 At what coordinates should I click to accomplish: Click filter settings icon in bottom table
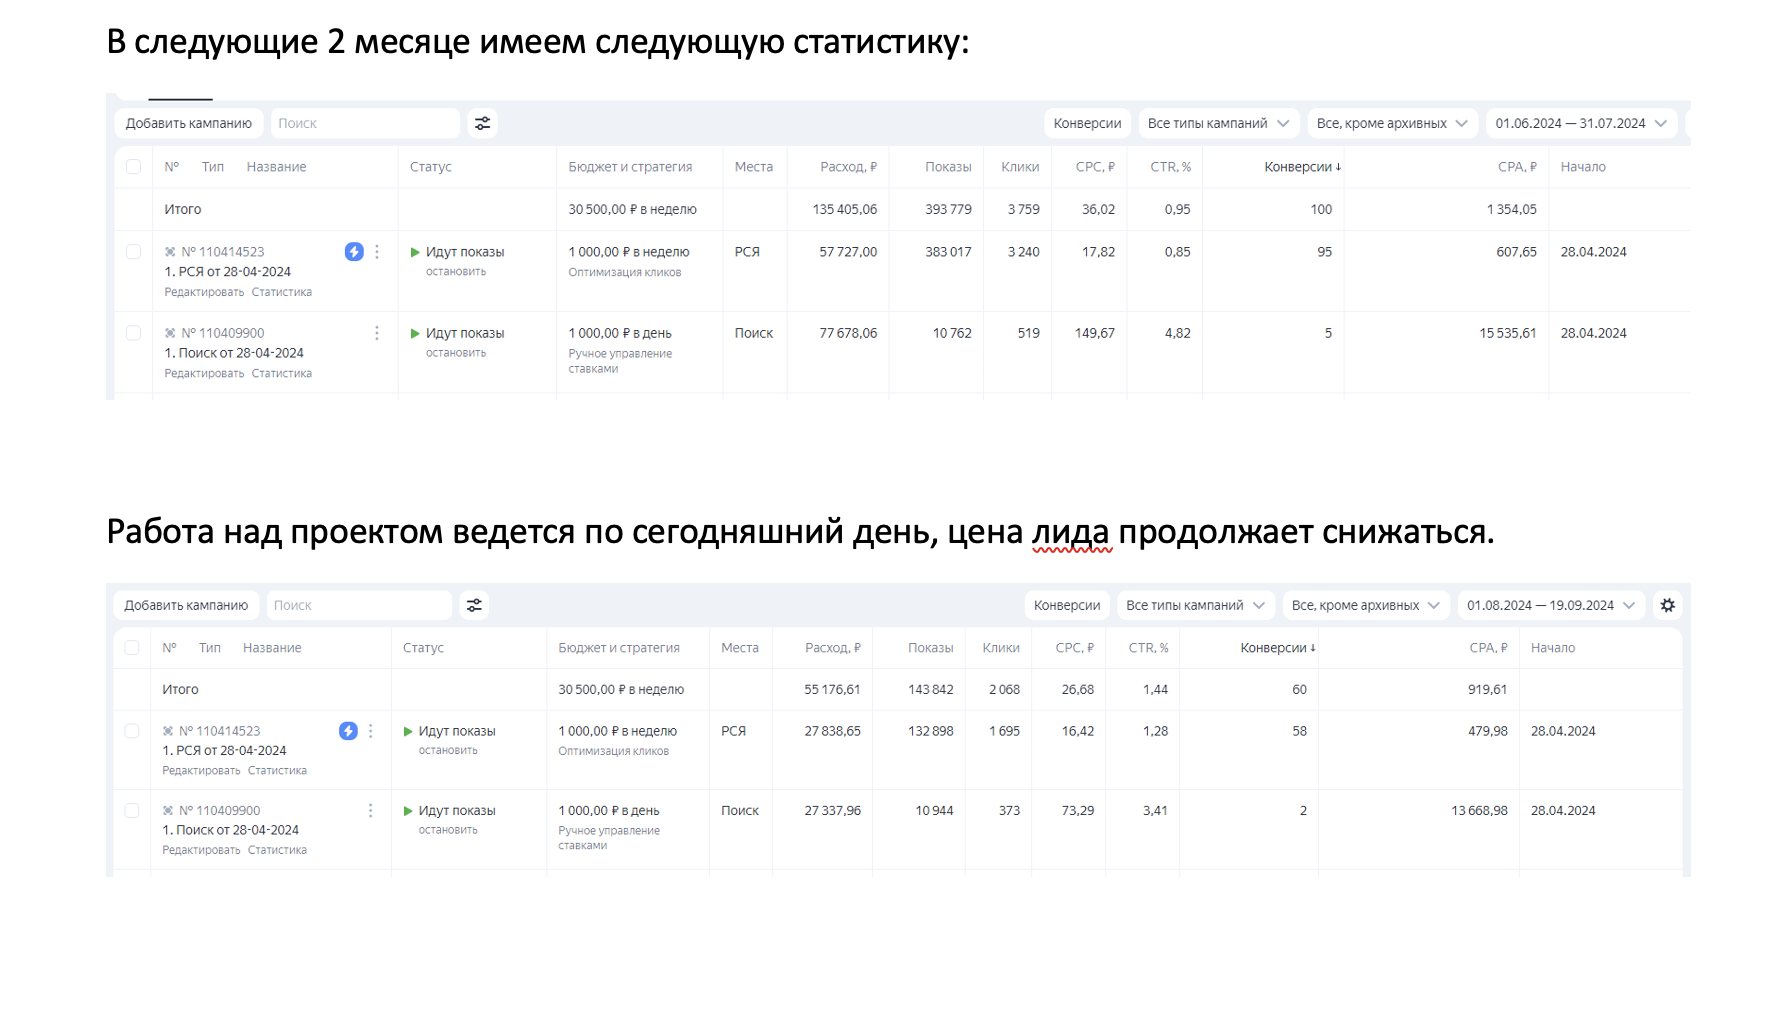coord(474,605)
